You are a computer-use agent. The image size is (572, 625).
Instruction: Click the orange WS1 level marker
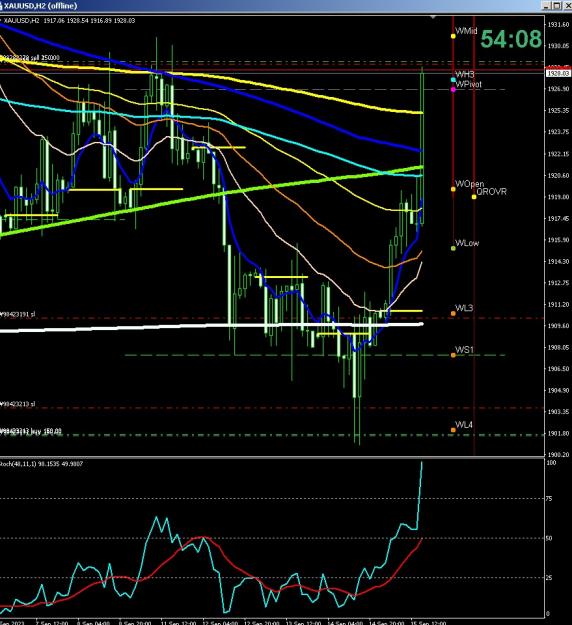pos(453,355)
